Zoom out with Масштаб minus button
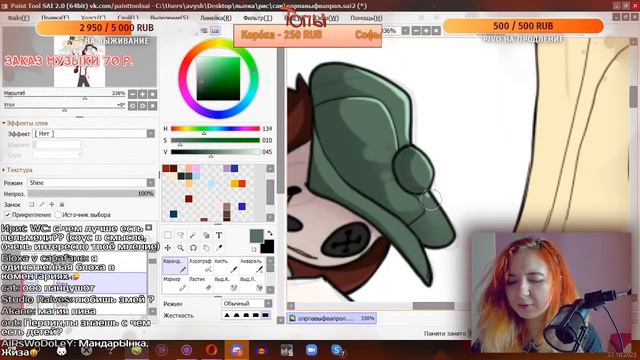 tap(132, 94)
